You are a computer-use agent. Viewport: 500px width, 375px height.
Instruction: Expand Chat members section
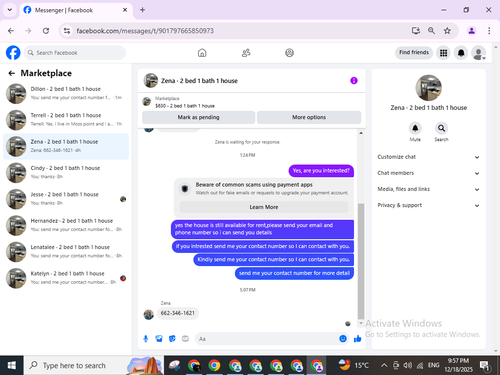coord(428,173)
